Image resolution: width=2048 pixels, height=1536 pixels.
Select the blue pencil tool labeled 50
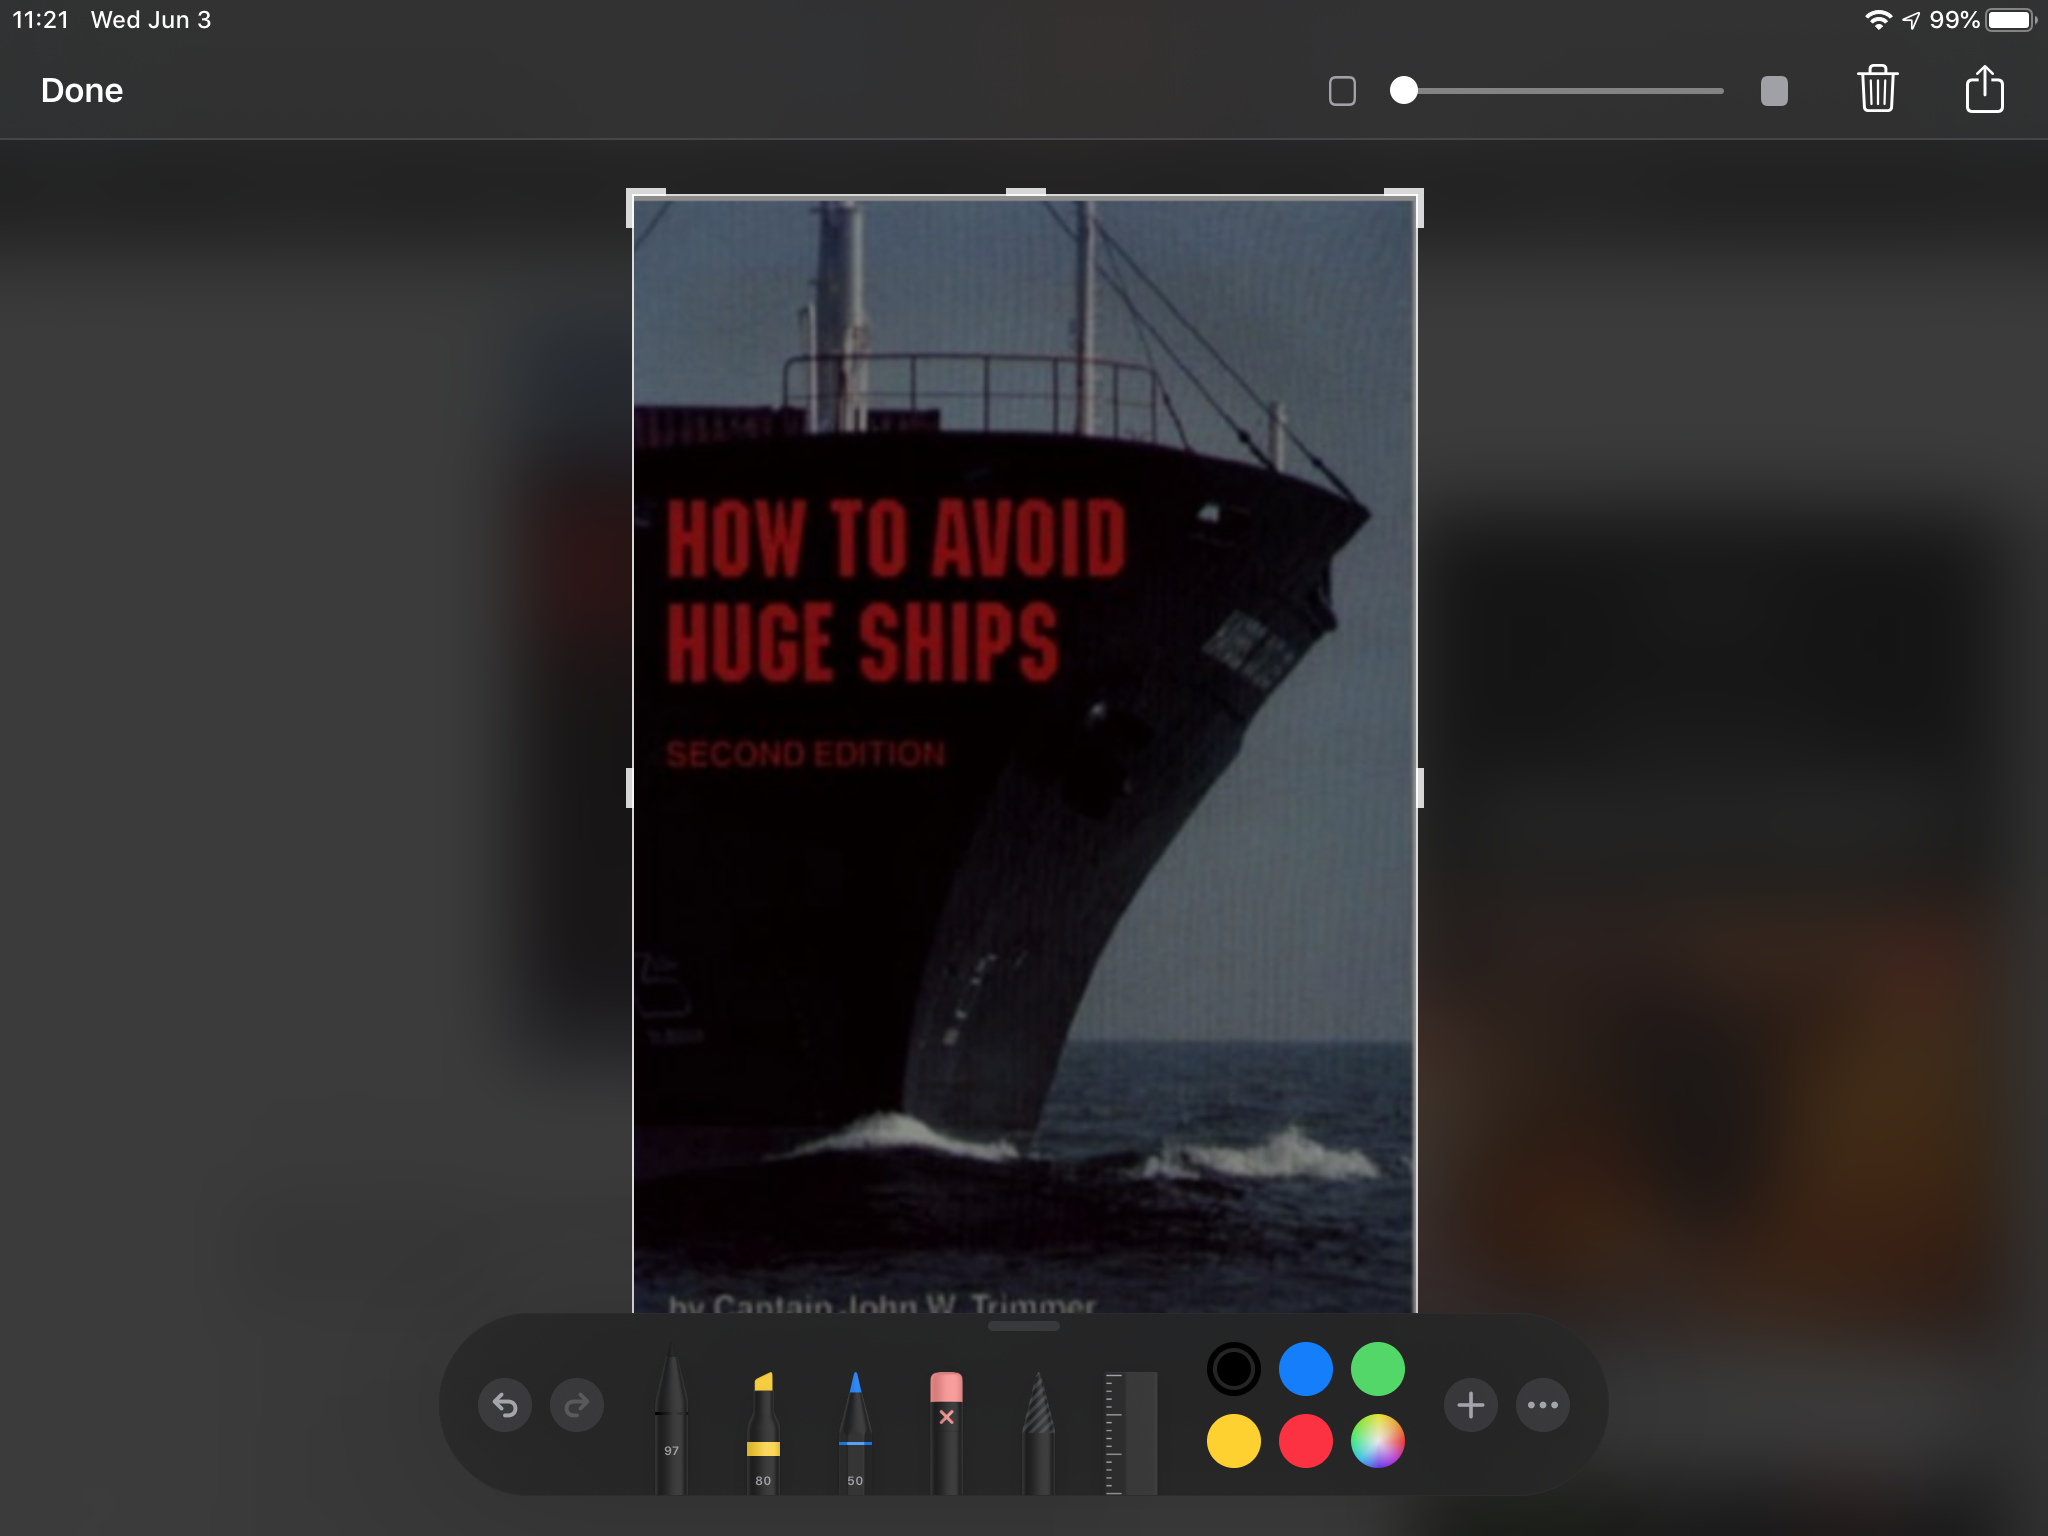855,1433
